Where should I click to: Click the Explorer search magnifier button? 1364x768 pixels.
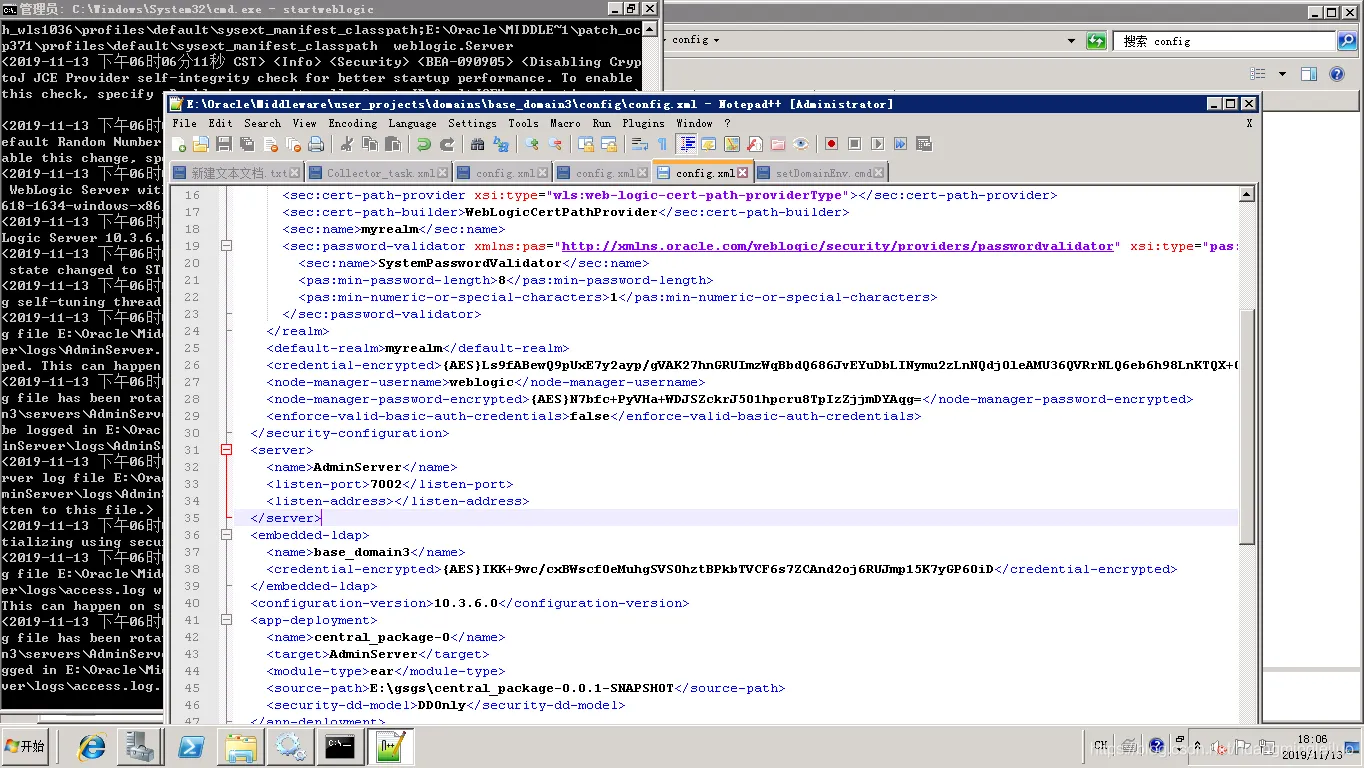(1347, 41)
